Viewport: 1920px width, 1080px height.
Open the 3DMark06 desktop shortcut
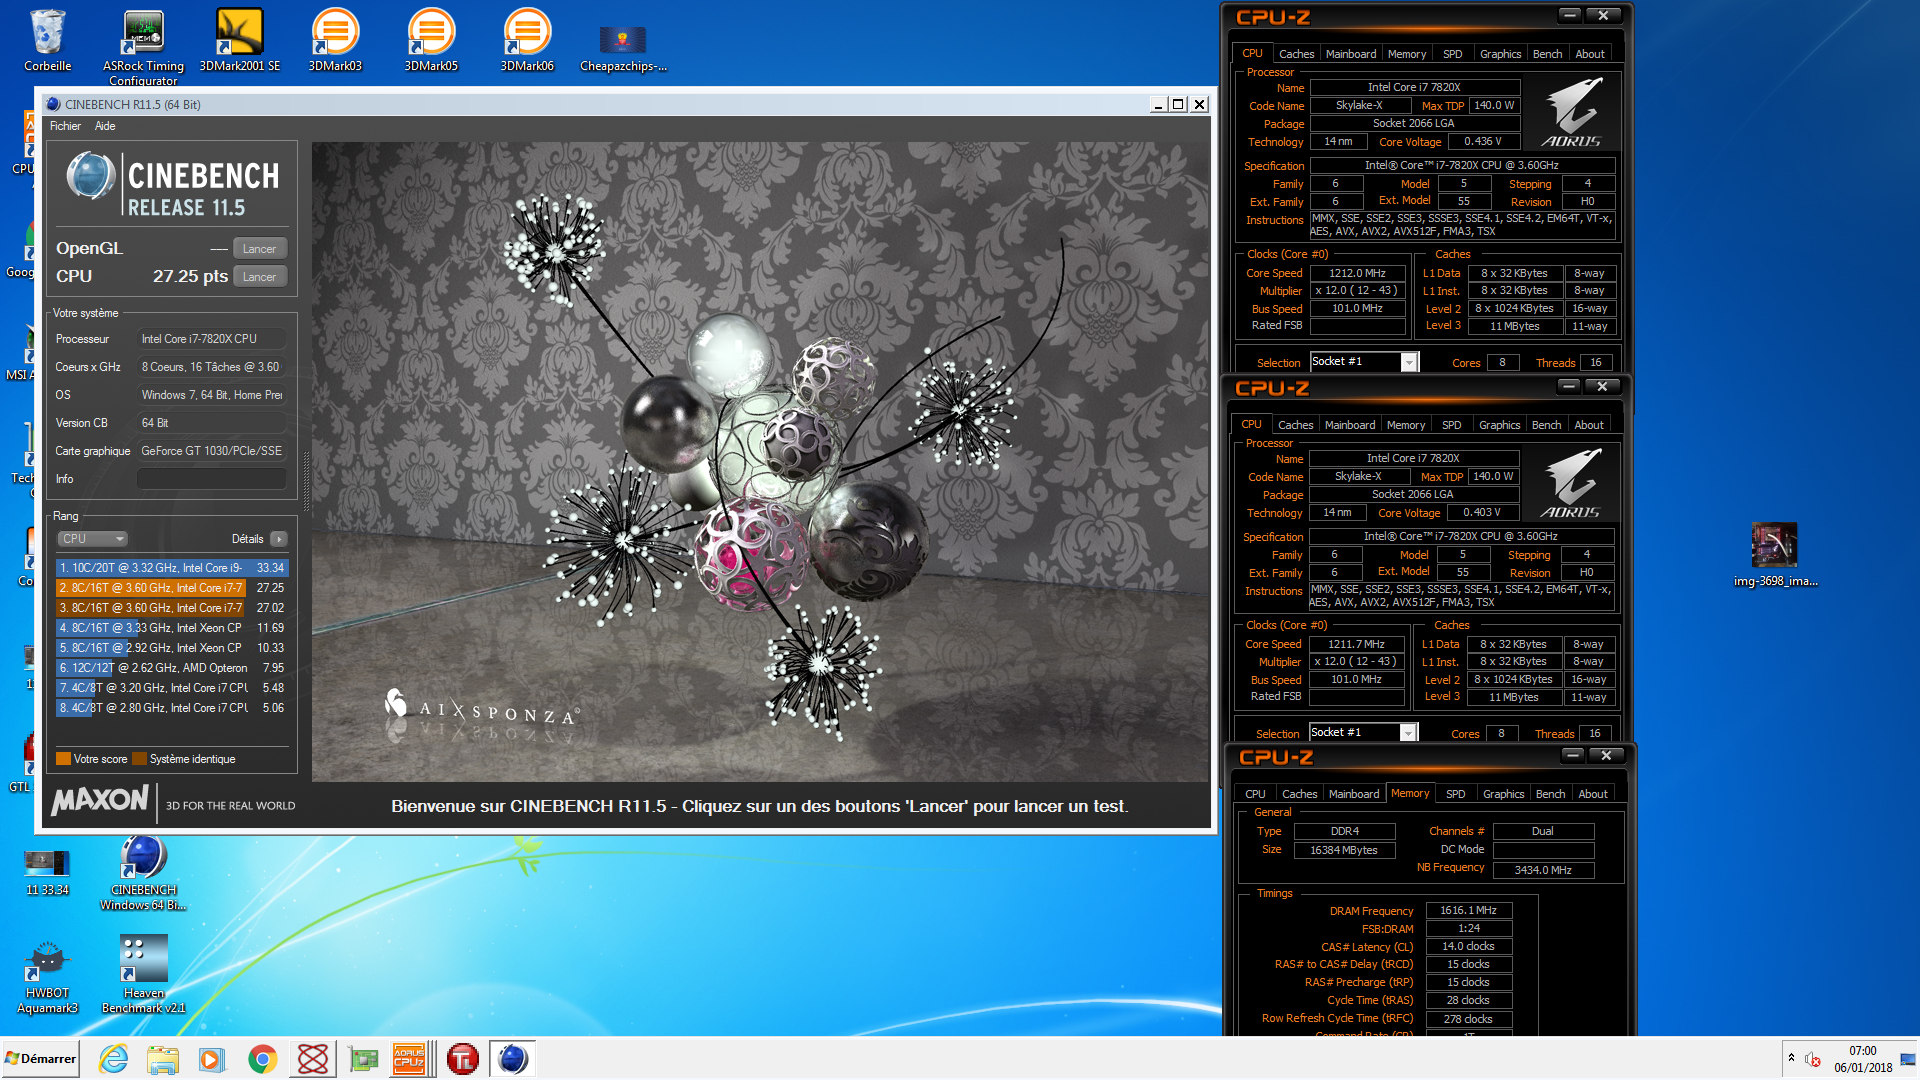coord(527,40)
